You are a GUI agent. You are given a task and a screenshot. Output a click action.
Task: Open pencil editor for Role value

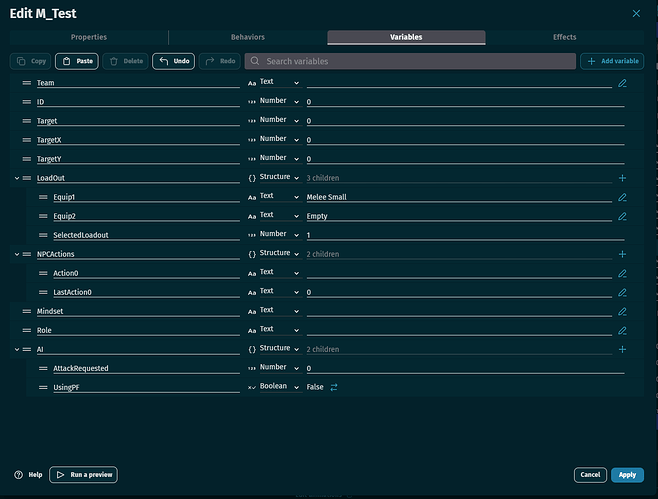coord(622,331)
